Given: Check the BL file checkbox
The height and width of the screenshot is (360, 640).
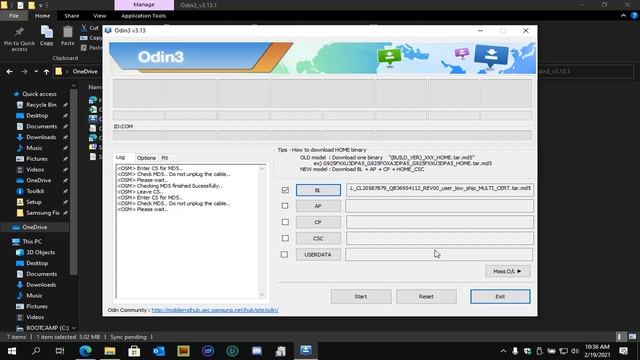Looking at the screenshot, I should pos(285,190).
